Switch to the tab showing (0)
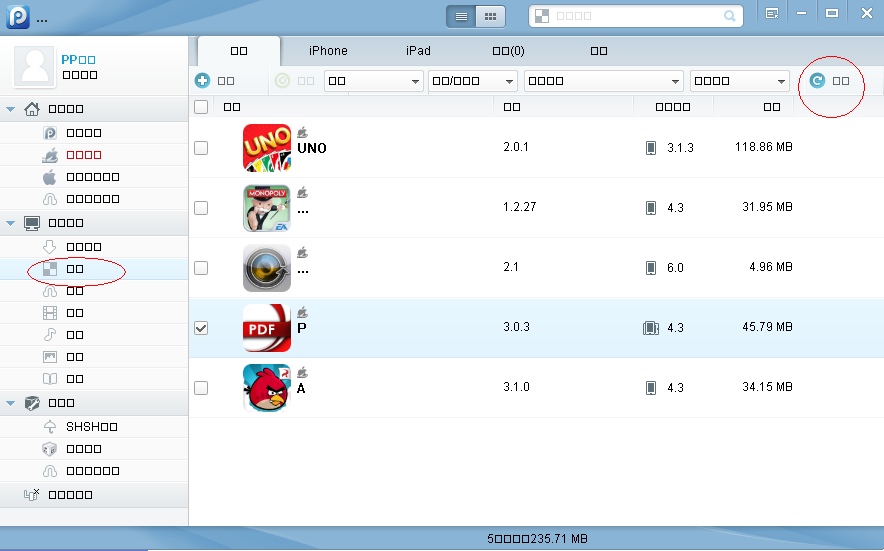This screenshot has width=884, height=551. pos(508,51)
